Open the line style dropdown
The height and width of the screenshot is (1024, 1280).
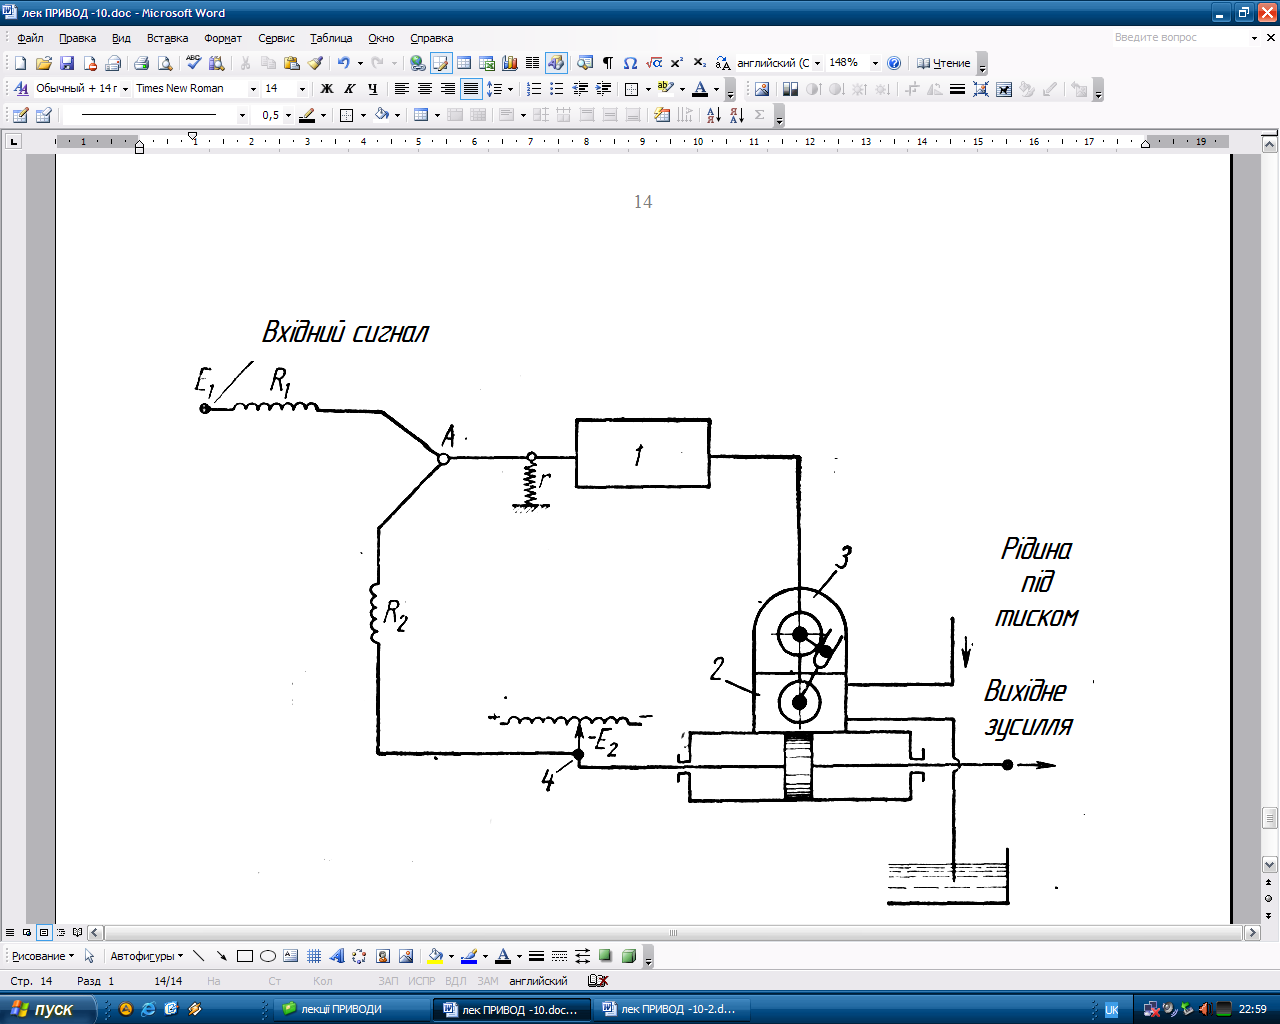coord(241,115)
